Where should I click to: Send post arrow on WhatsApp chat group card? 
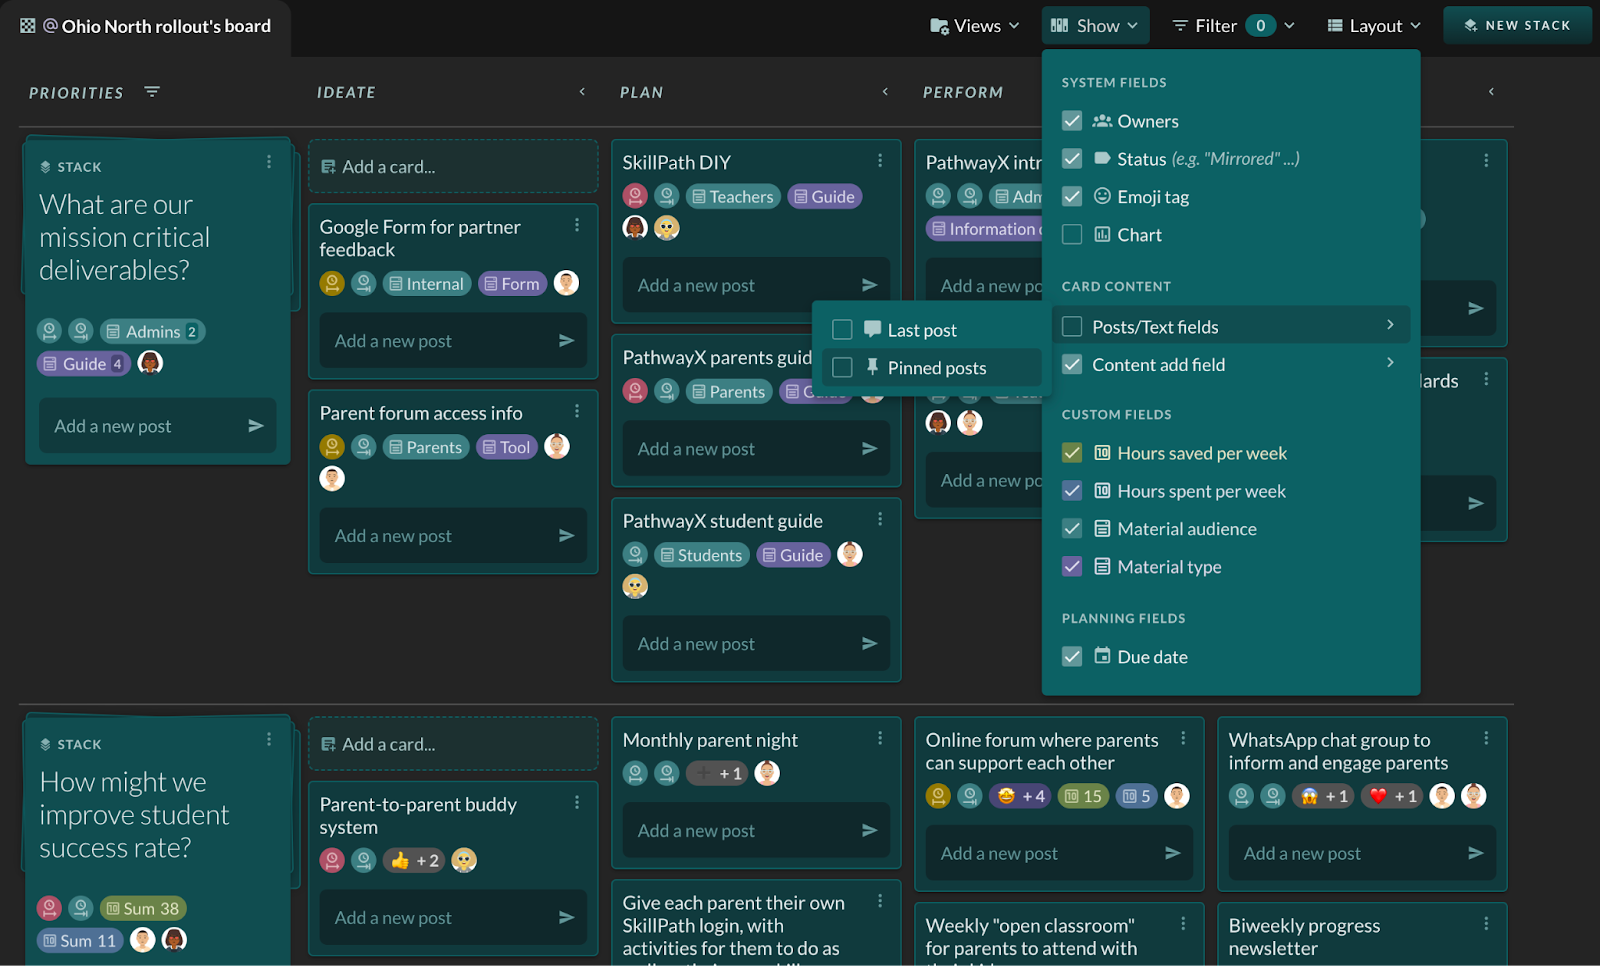click(1475, 853)
